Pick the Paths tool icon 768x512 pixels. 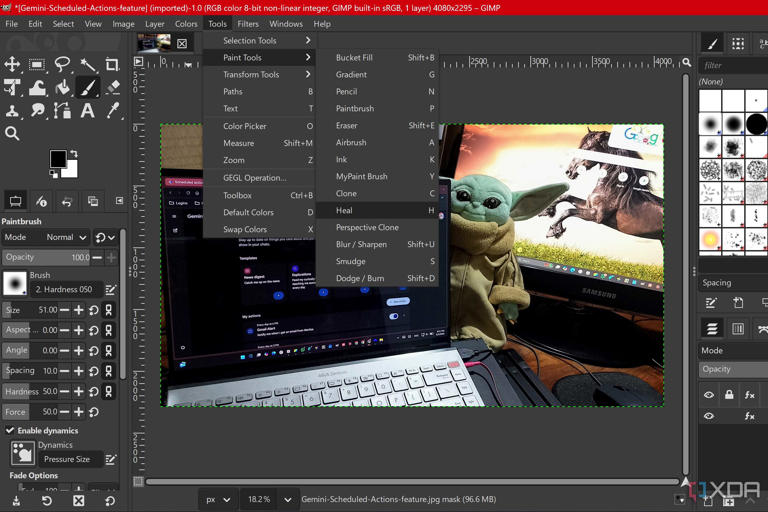[x=62, y=111]
